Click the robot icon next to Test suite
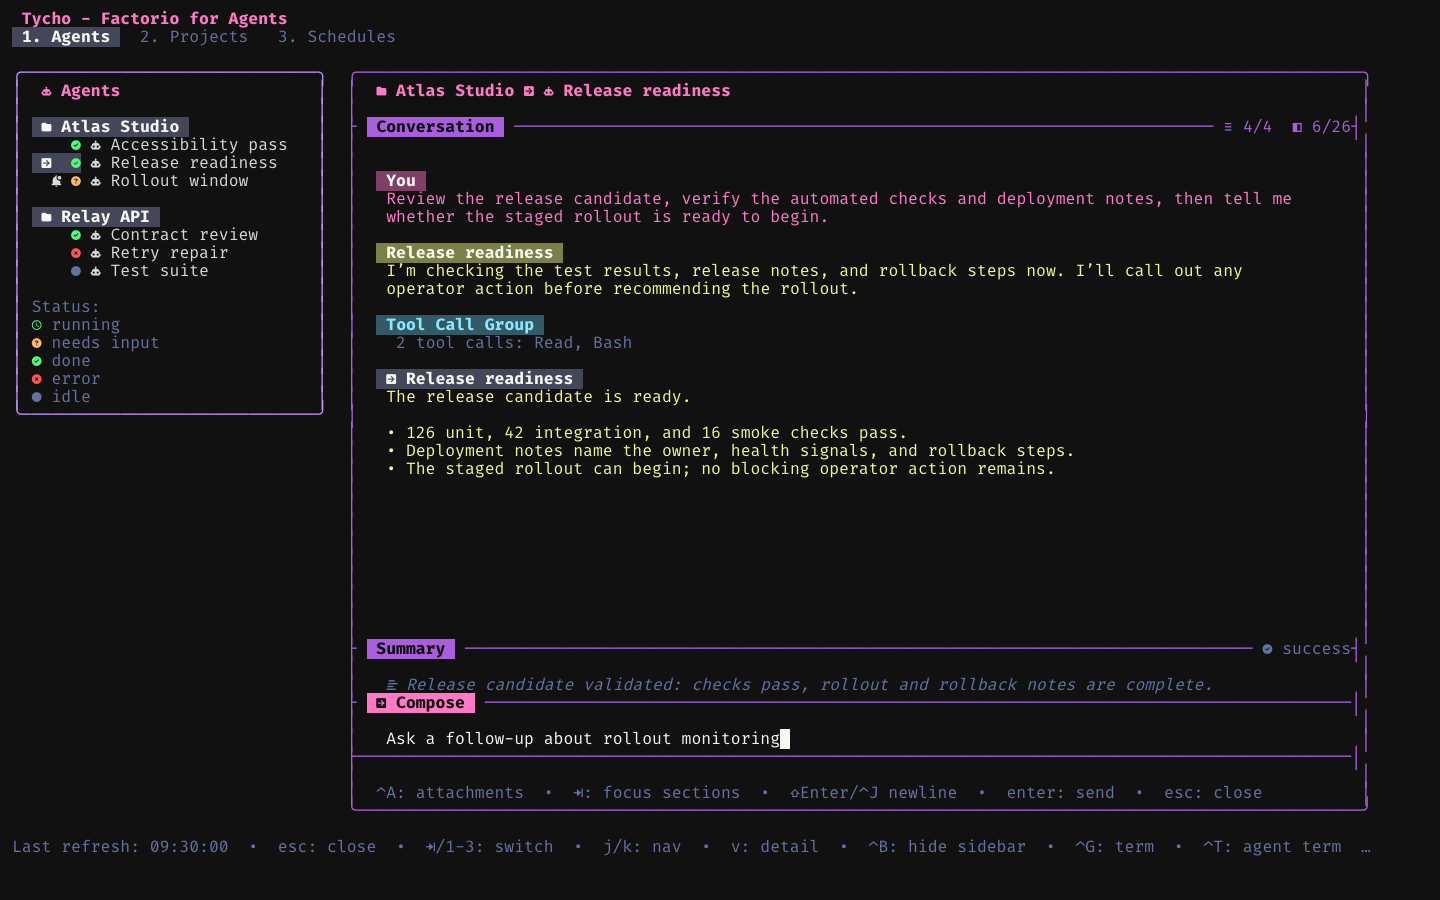 tap(96, 271)
